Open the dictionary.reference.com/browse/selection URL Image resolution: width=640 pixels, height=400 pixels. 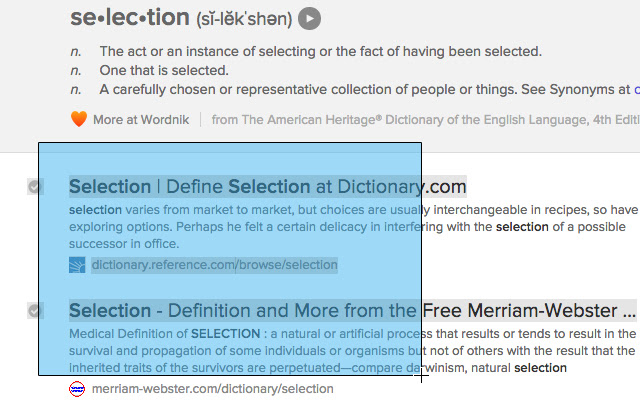(x=214, y=265)
